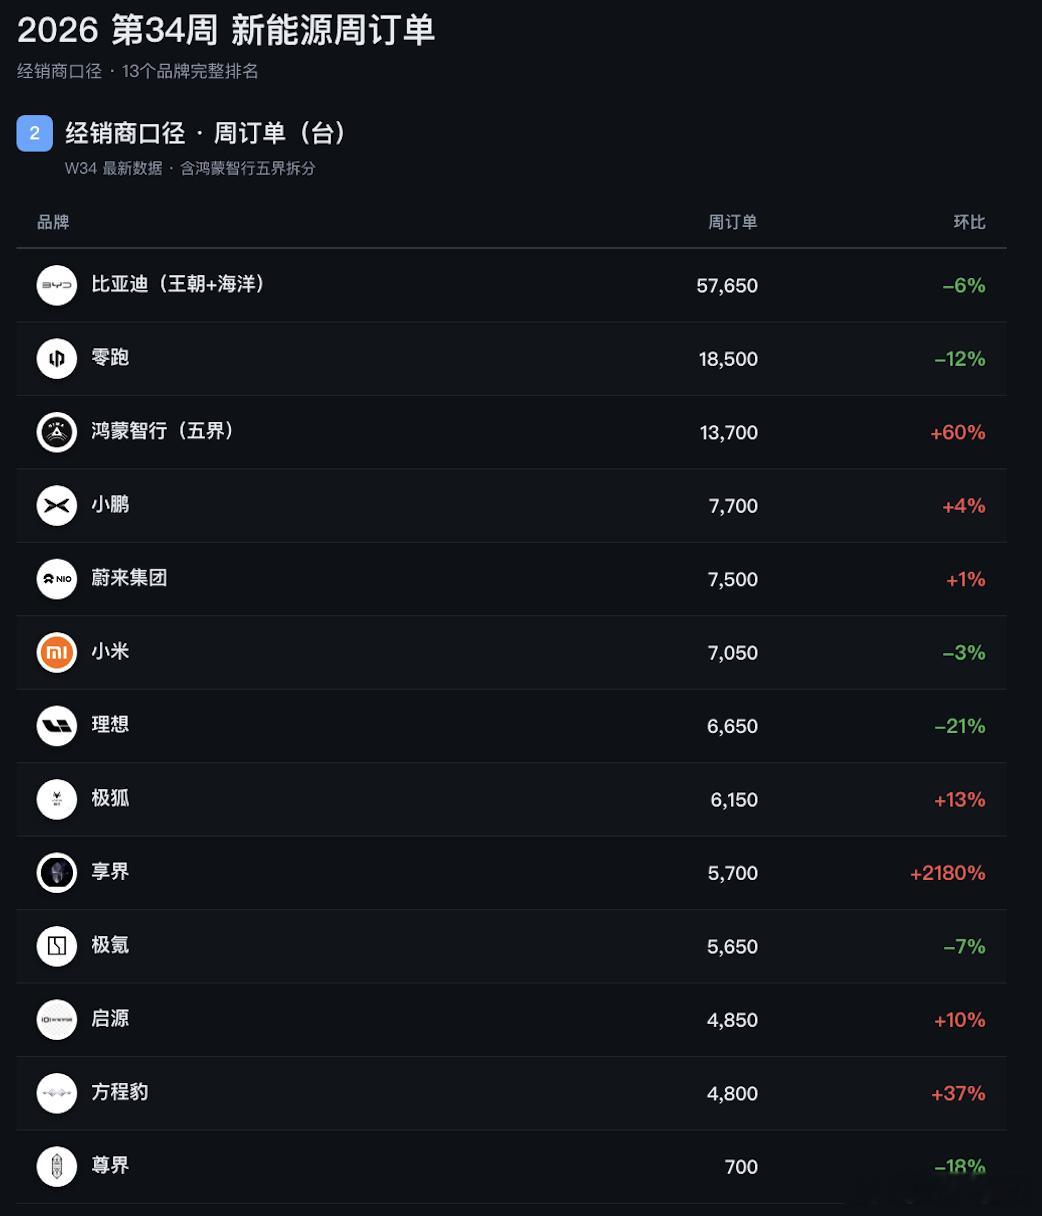The width and height of the screenshot is (1042, 1216).
Task: Click the Leapmotor (零跑) logo icon
Action: [57, 358]
